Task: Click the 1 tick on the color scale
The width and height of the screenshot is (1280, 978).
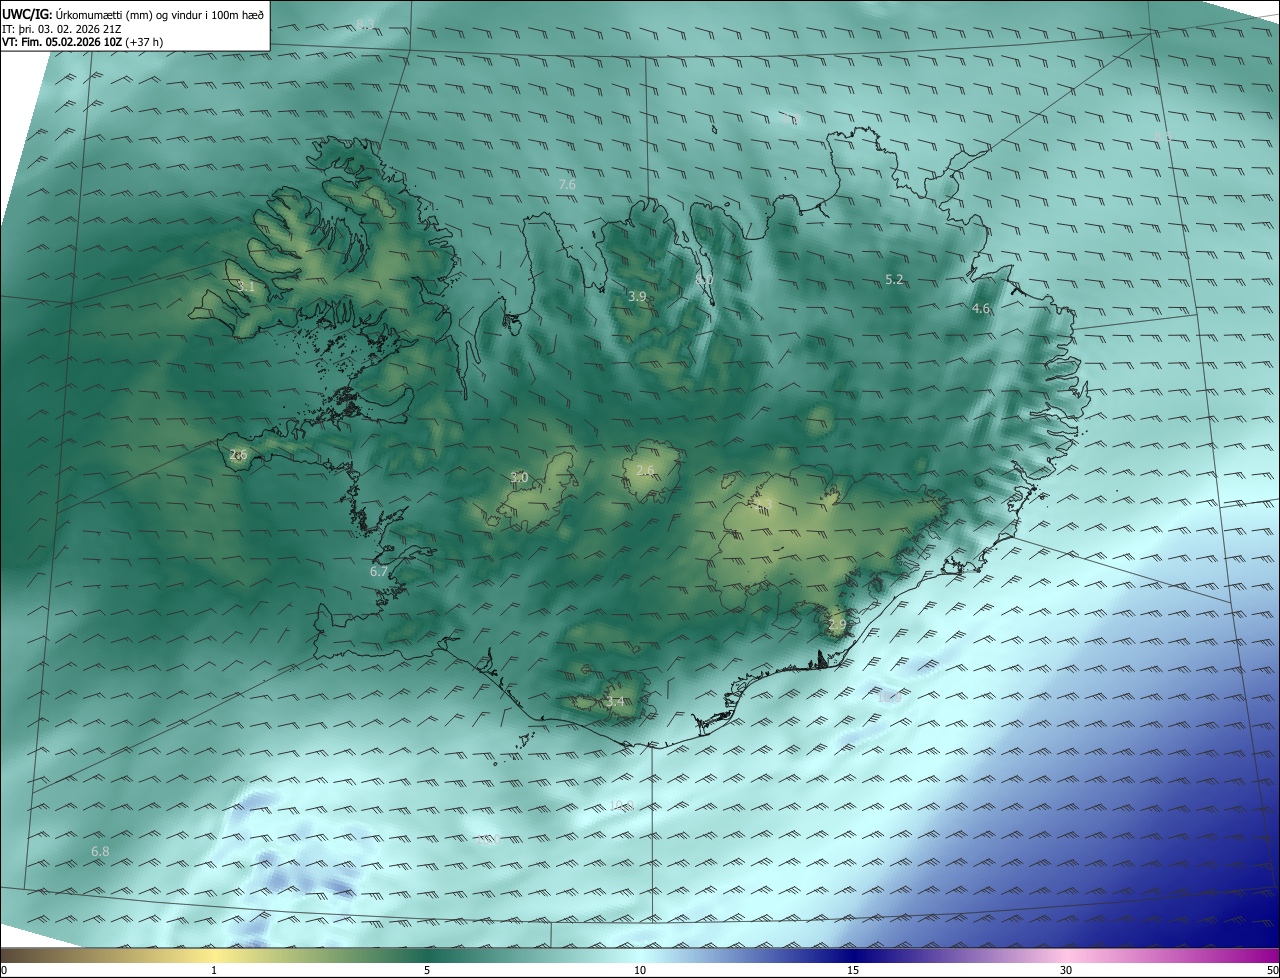Action: pos(214,970)
